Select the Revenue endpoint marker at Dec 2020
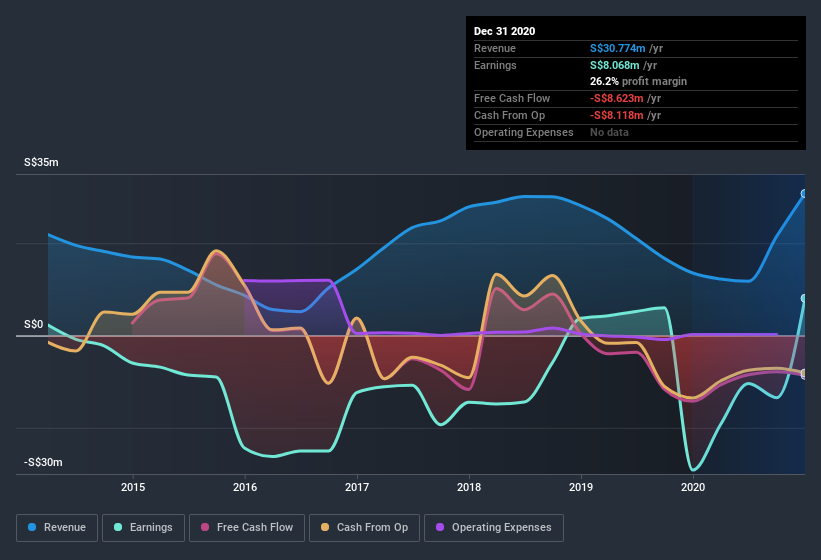The width and height of the screenshot is (821, 560). (804, 194)
